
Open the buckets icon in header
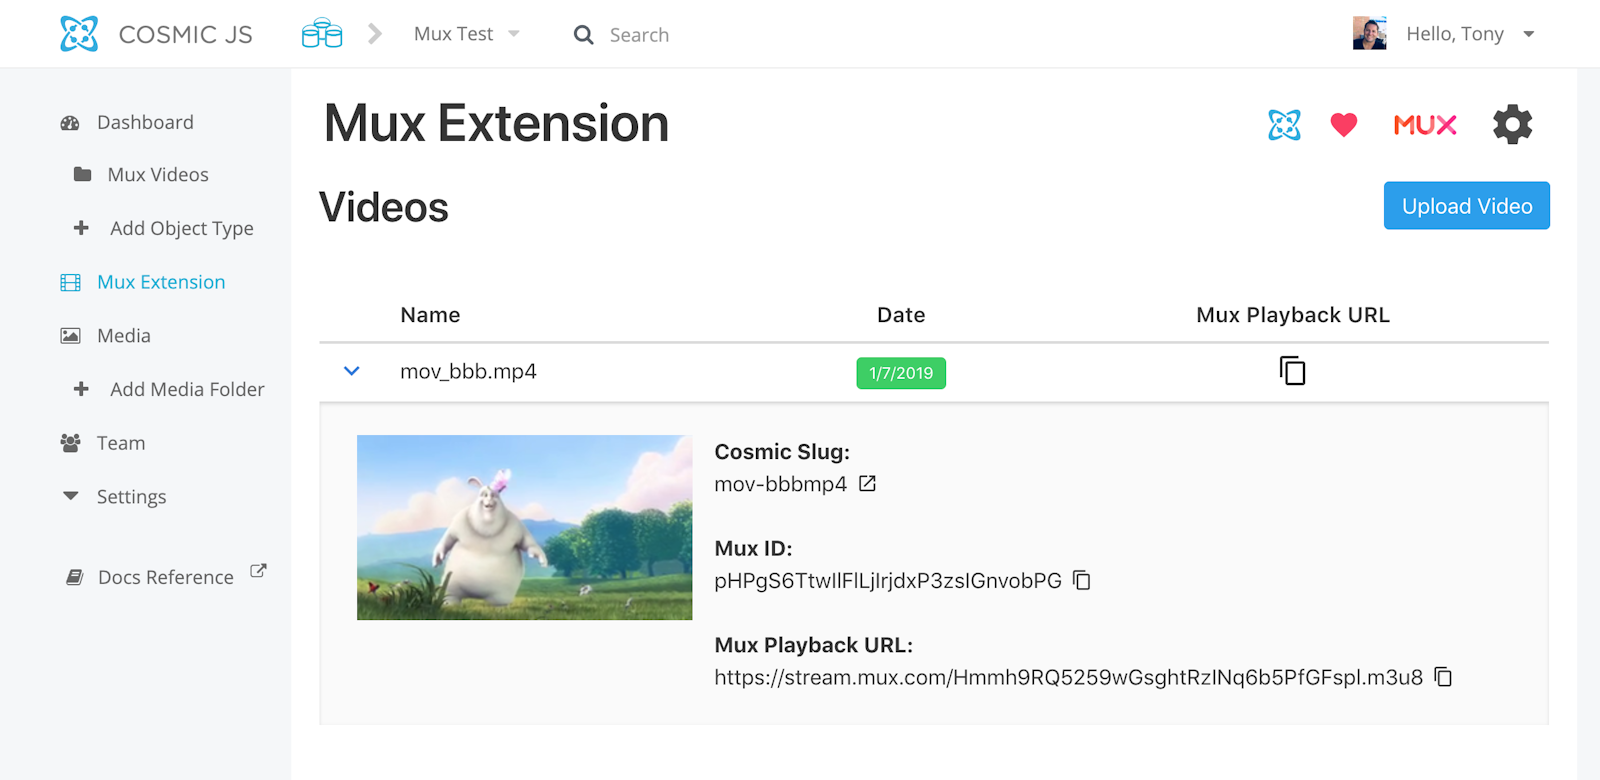click(x=322, y=34)
